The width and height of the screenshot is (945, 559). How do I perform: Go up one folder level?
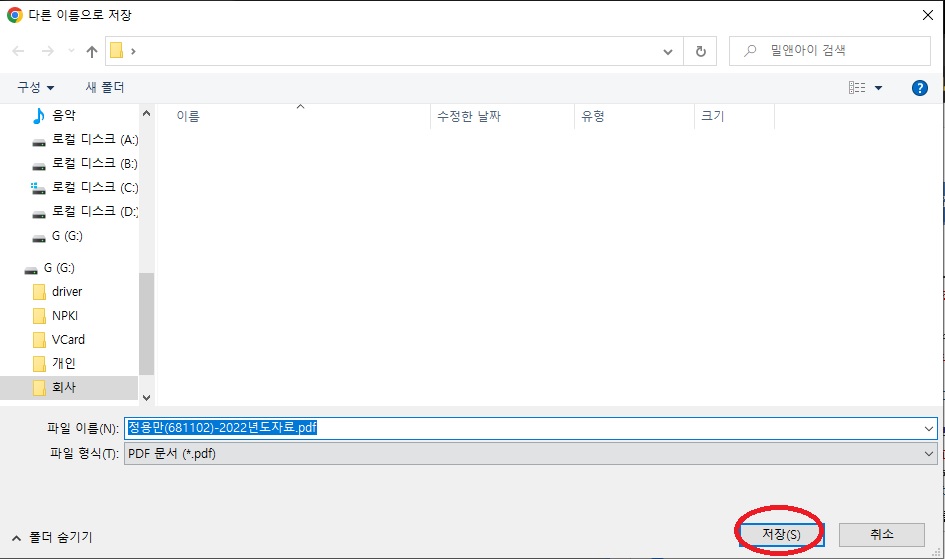pos(92,51)
